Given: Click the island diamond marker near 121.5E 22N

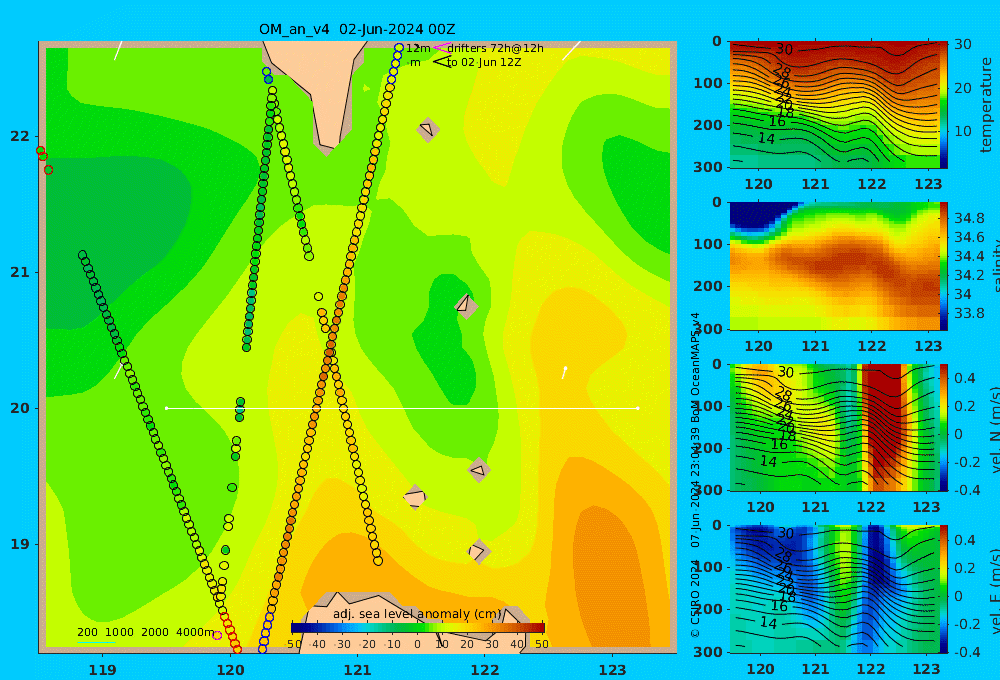Looking at the screenshot, I should (428, 129).
